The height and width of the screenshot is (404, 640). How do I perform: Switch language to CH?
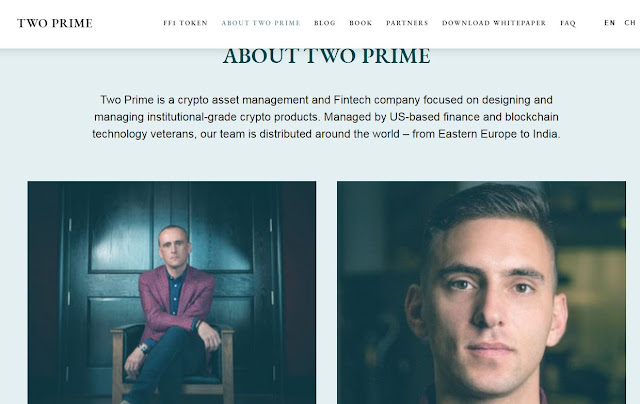(630, 23)
